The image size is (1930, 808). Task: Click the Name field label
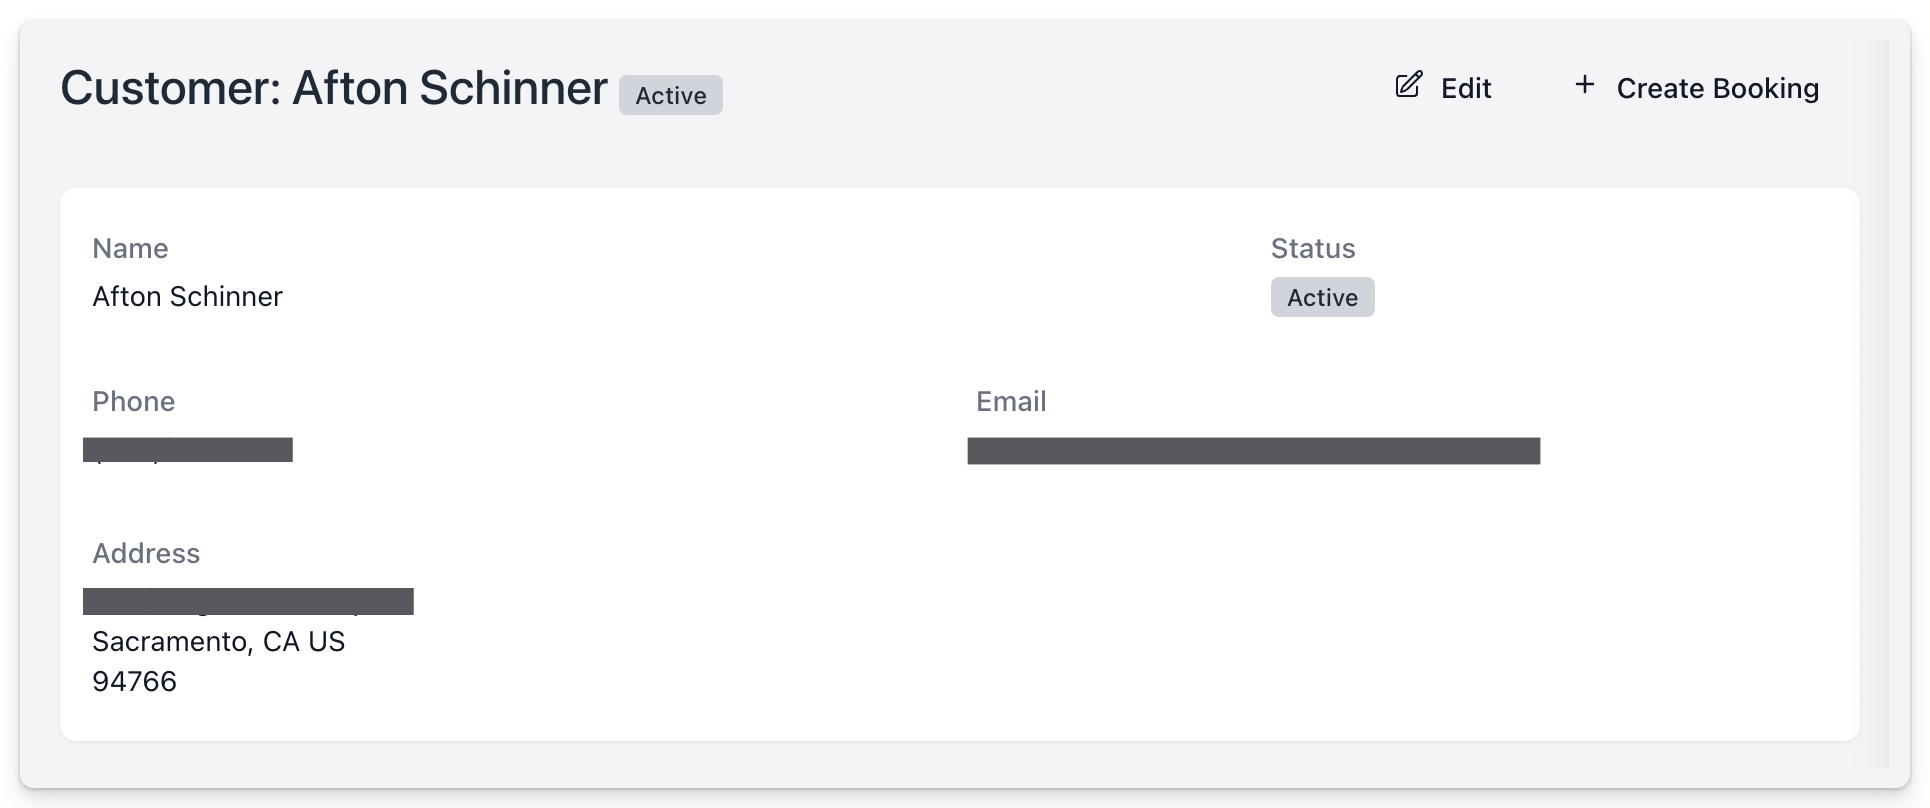[130, 249]
